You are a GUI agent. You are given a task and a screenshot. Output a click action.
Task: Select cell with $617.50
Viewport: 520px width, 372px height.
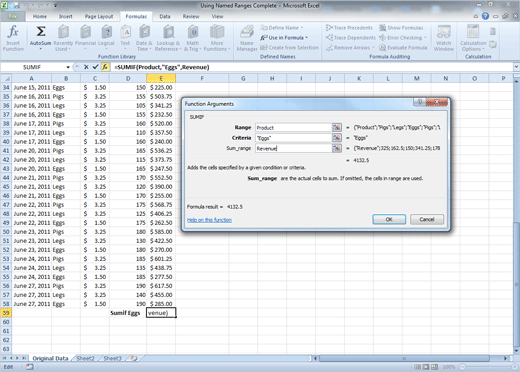[161, 286]
